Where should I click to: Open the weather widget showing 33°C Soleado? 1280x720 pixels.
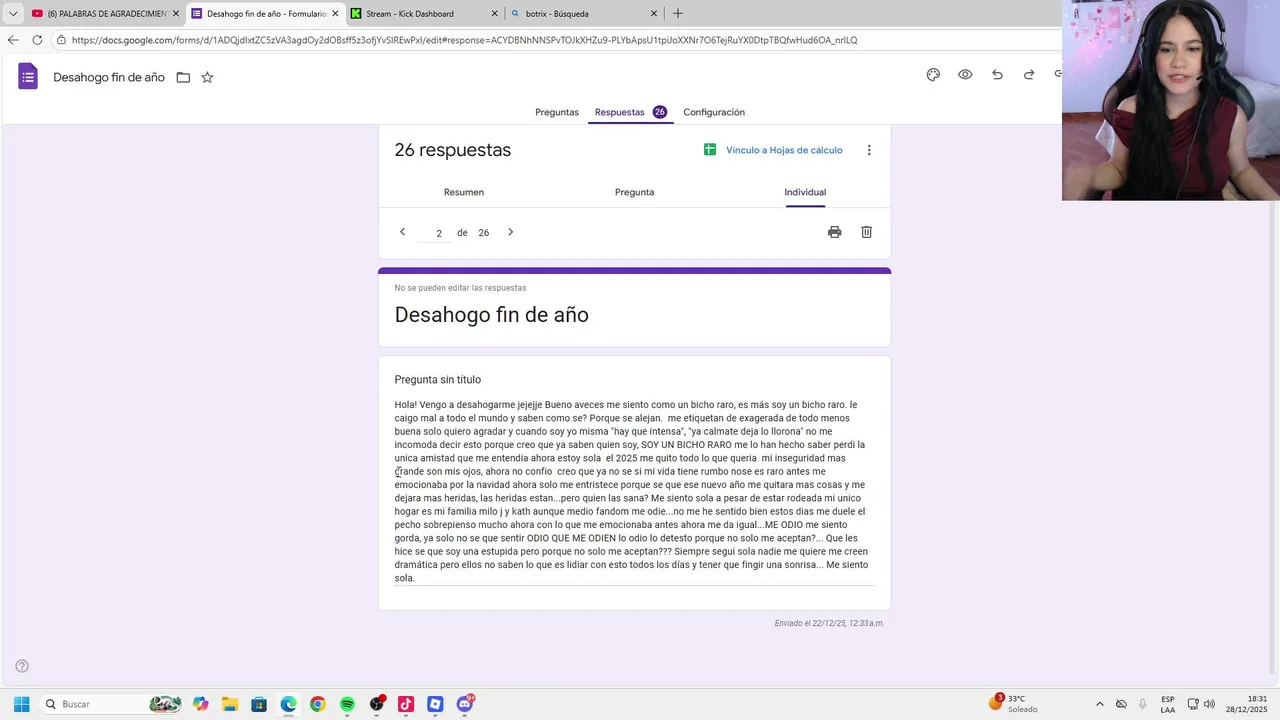[x=1014, y=704]
